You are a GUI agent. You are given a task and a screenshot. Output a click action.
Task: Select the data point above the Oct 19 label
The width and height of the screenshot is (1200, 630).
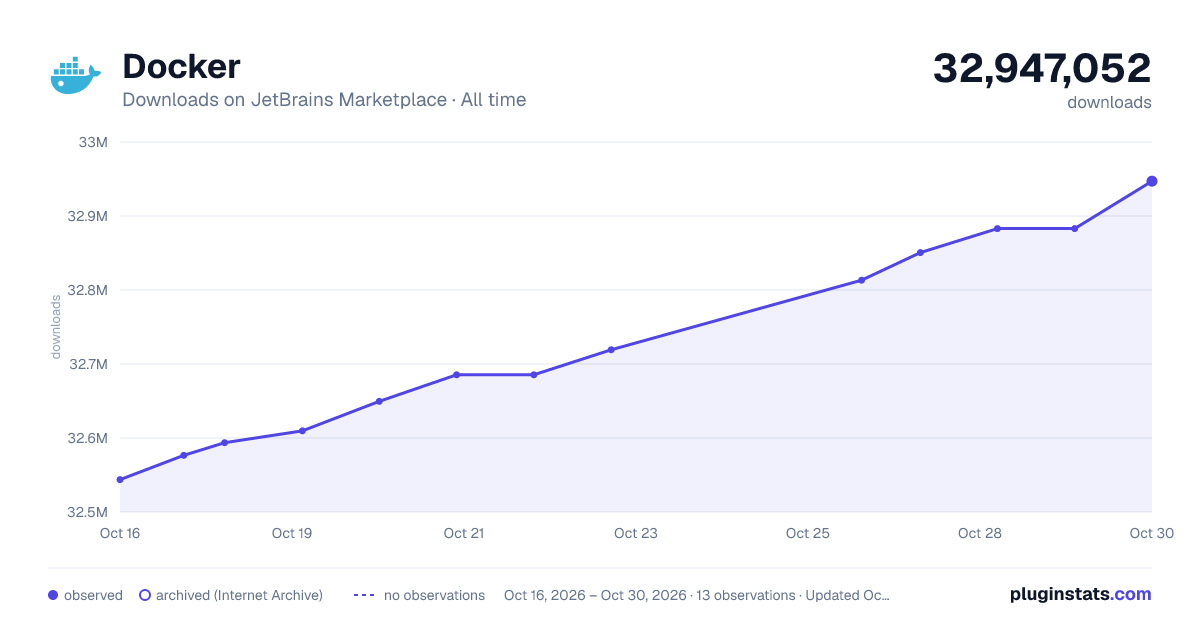coord(302,431)
